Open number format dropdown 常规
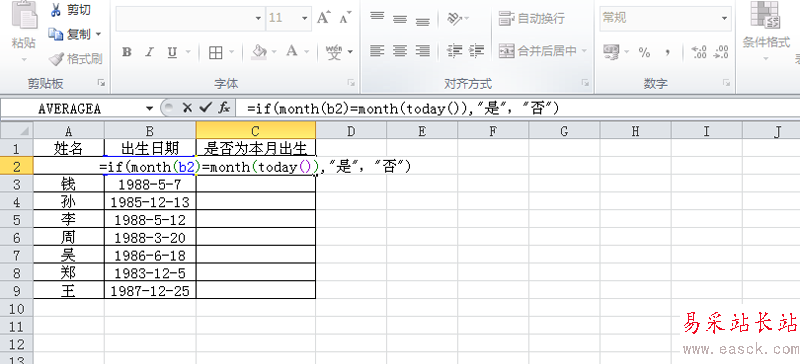The image size is (800, 364). click(x=724, y=18)
